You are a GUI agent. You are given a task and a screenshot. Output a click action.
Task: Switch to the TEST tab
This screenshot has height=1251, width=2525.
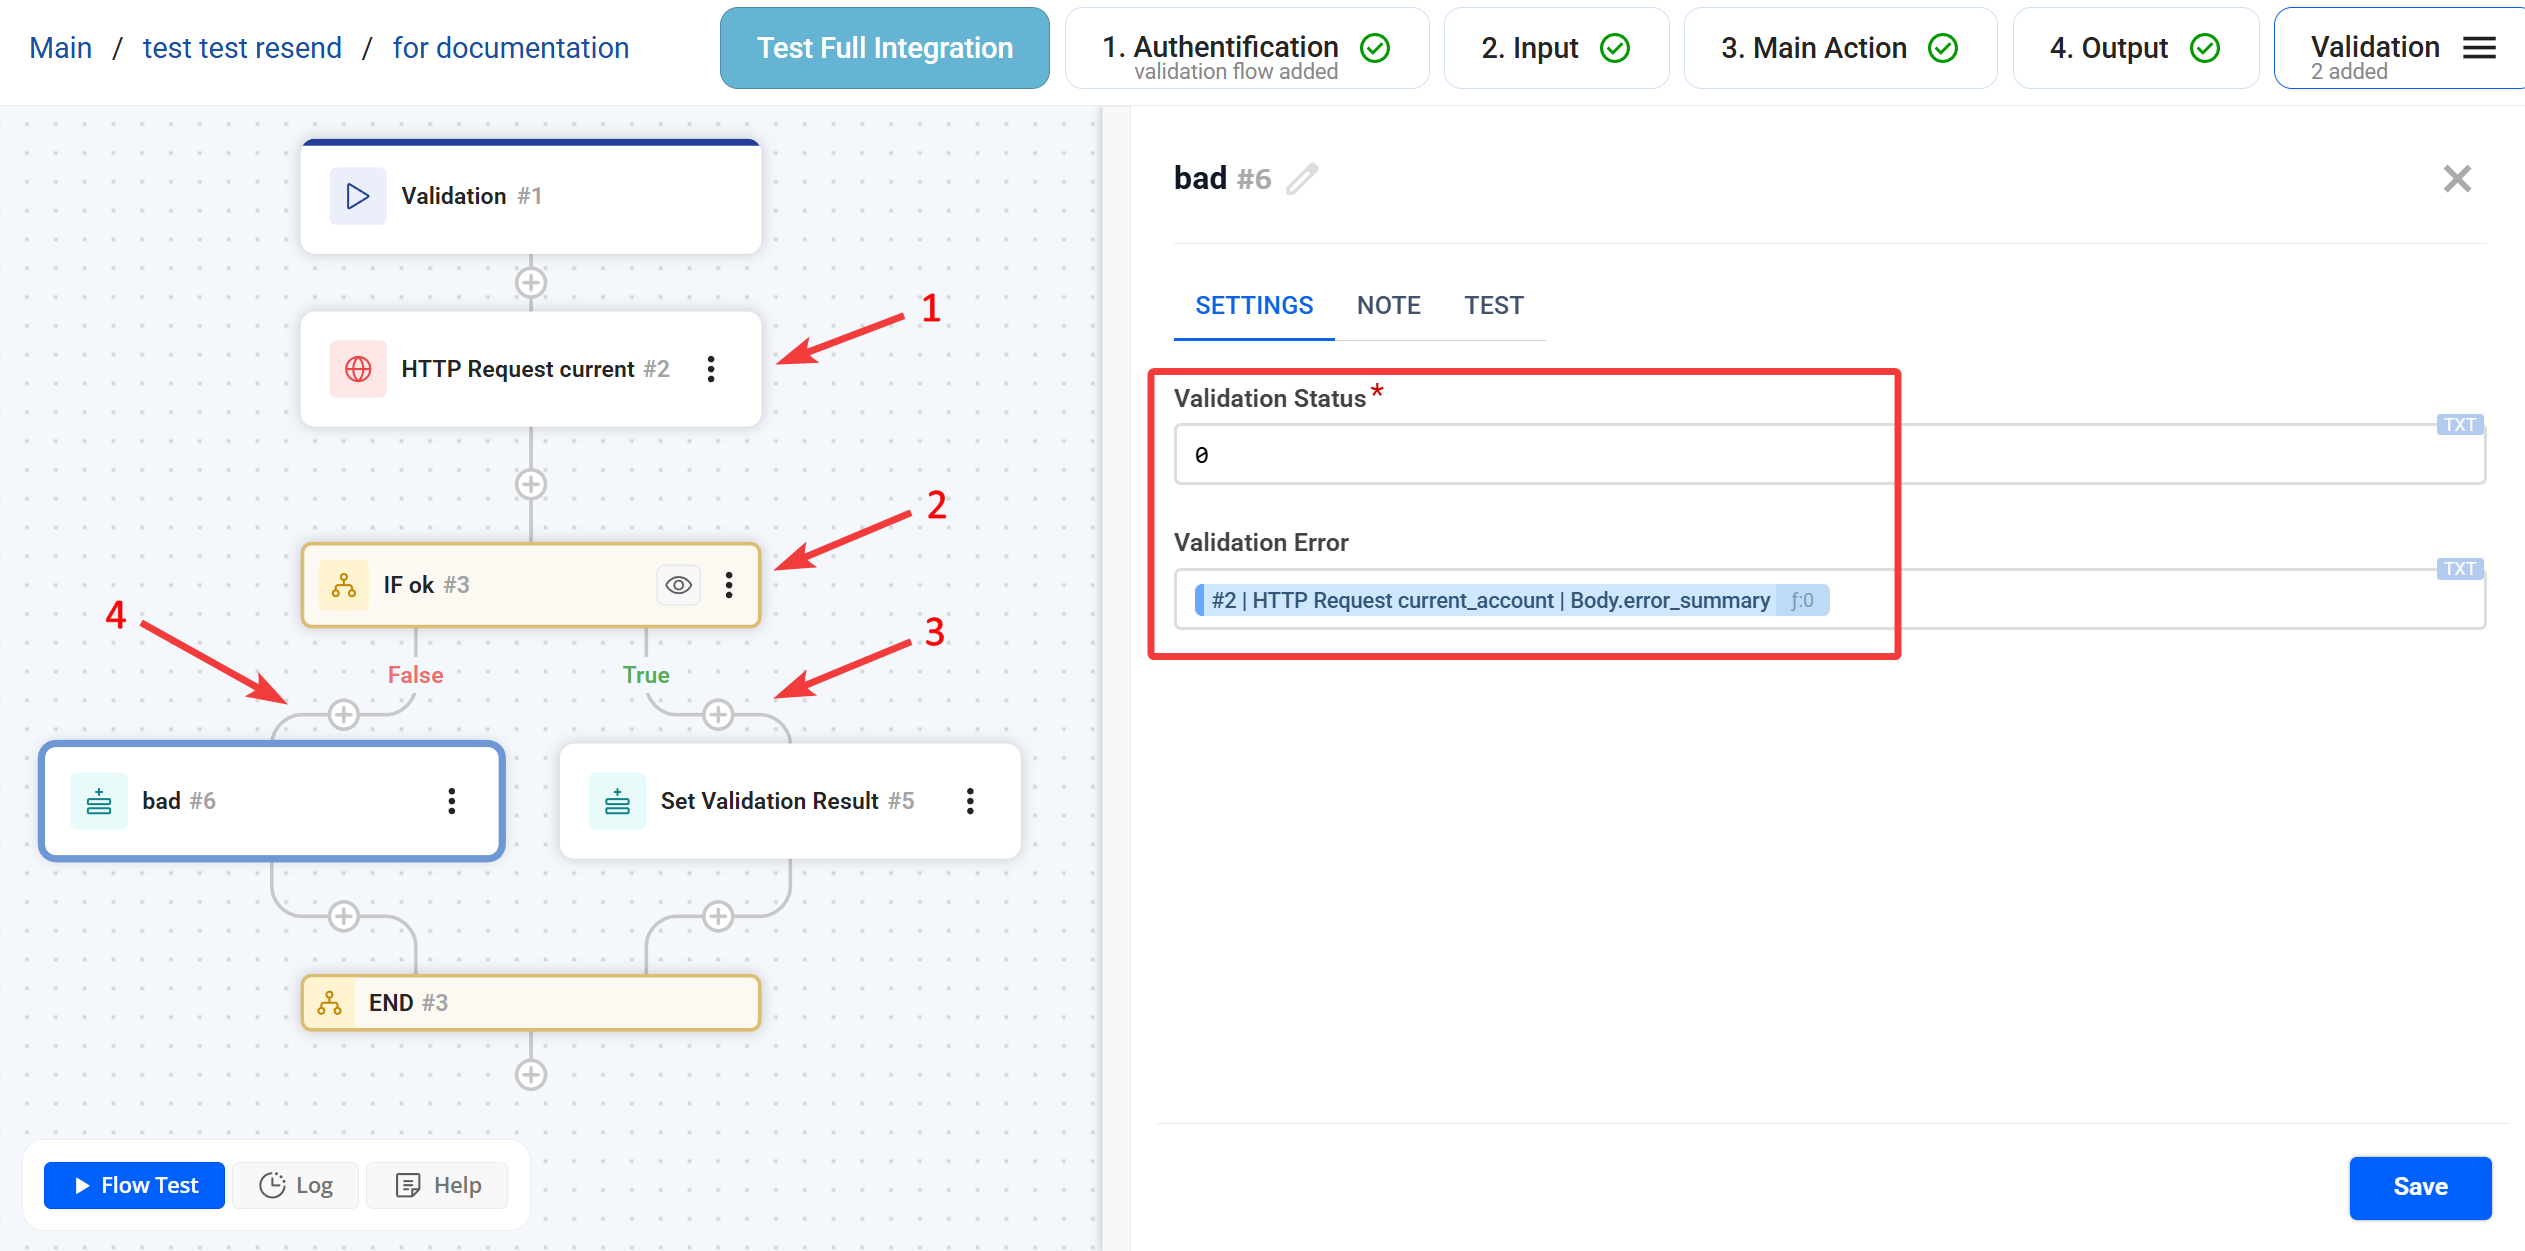pyautogui.click(x=1494, y=305)
